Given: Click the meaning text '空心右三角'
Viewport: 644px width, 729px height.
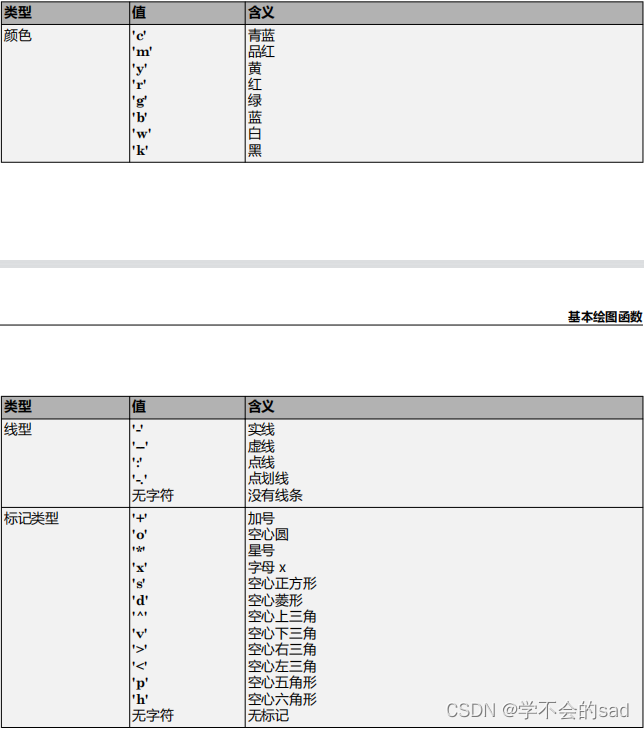Looking at the screenshot, I should [x=282, y=649].
